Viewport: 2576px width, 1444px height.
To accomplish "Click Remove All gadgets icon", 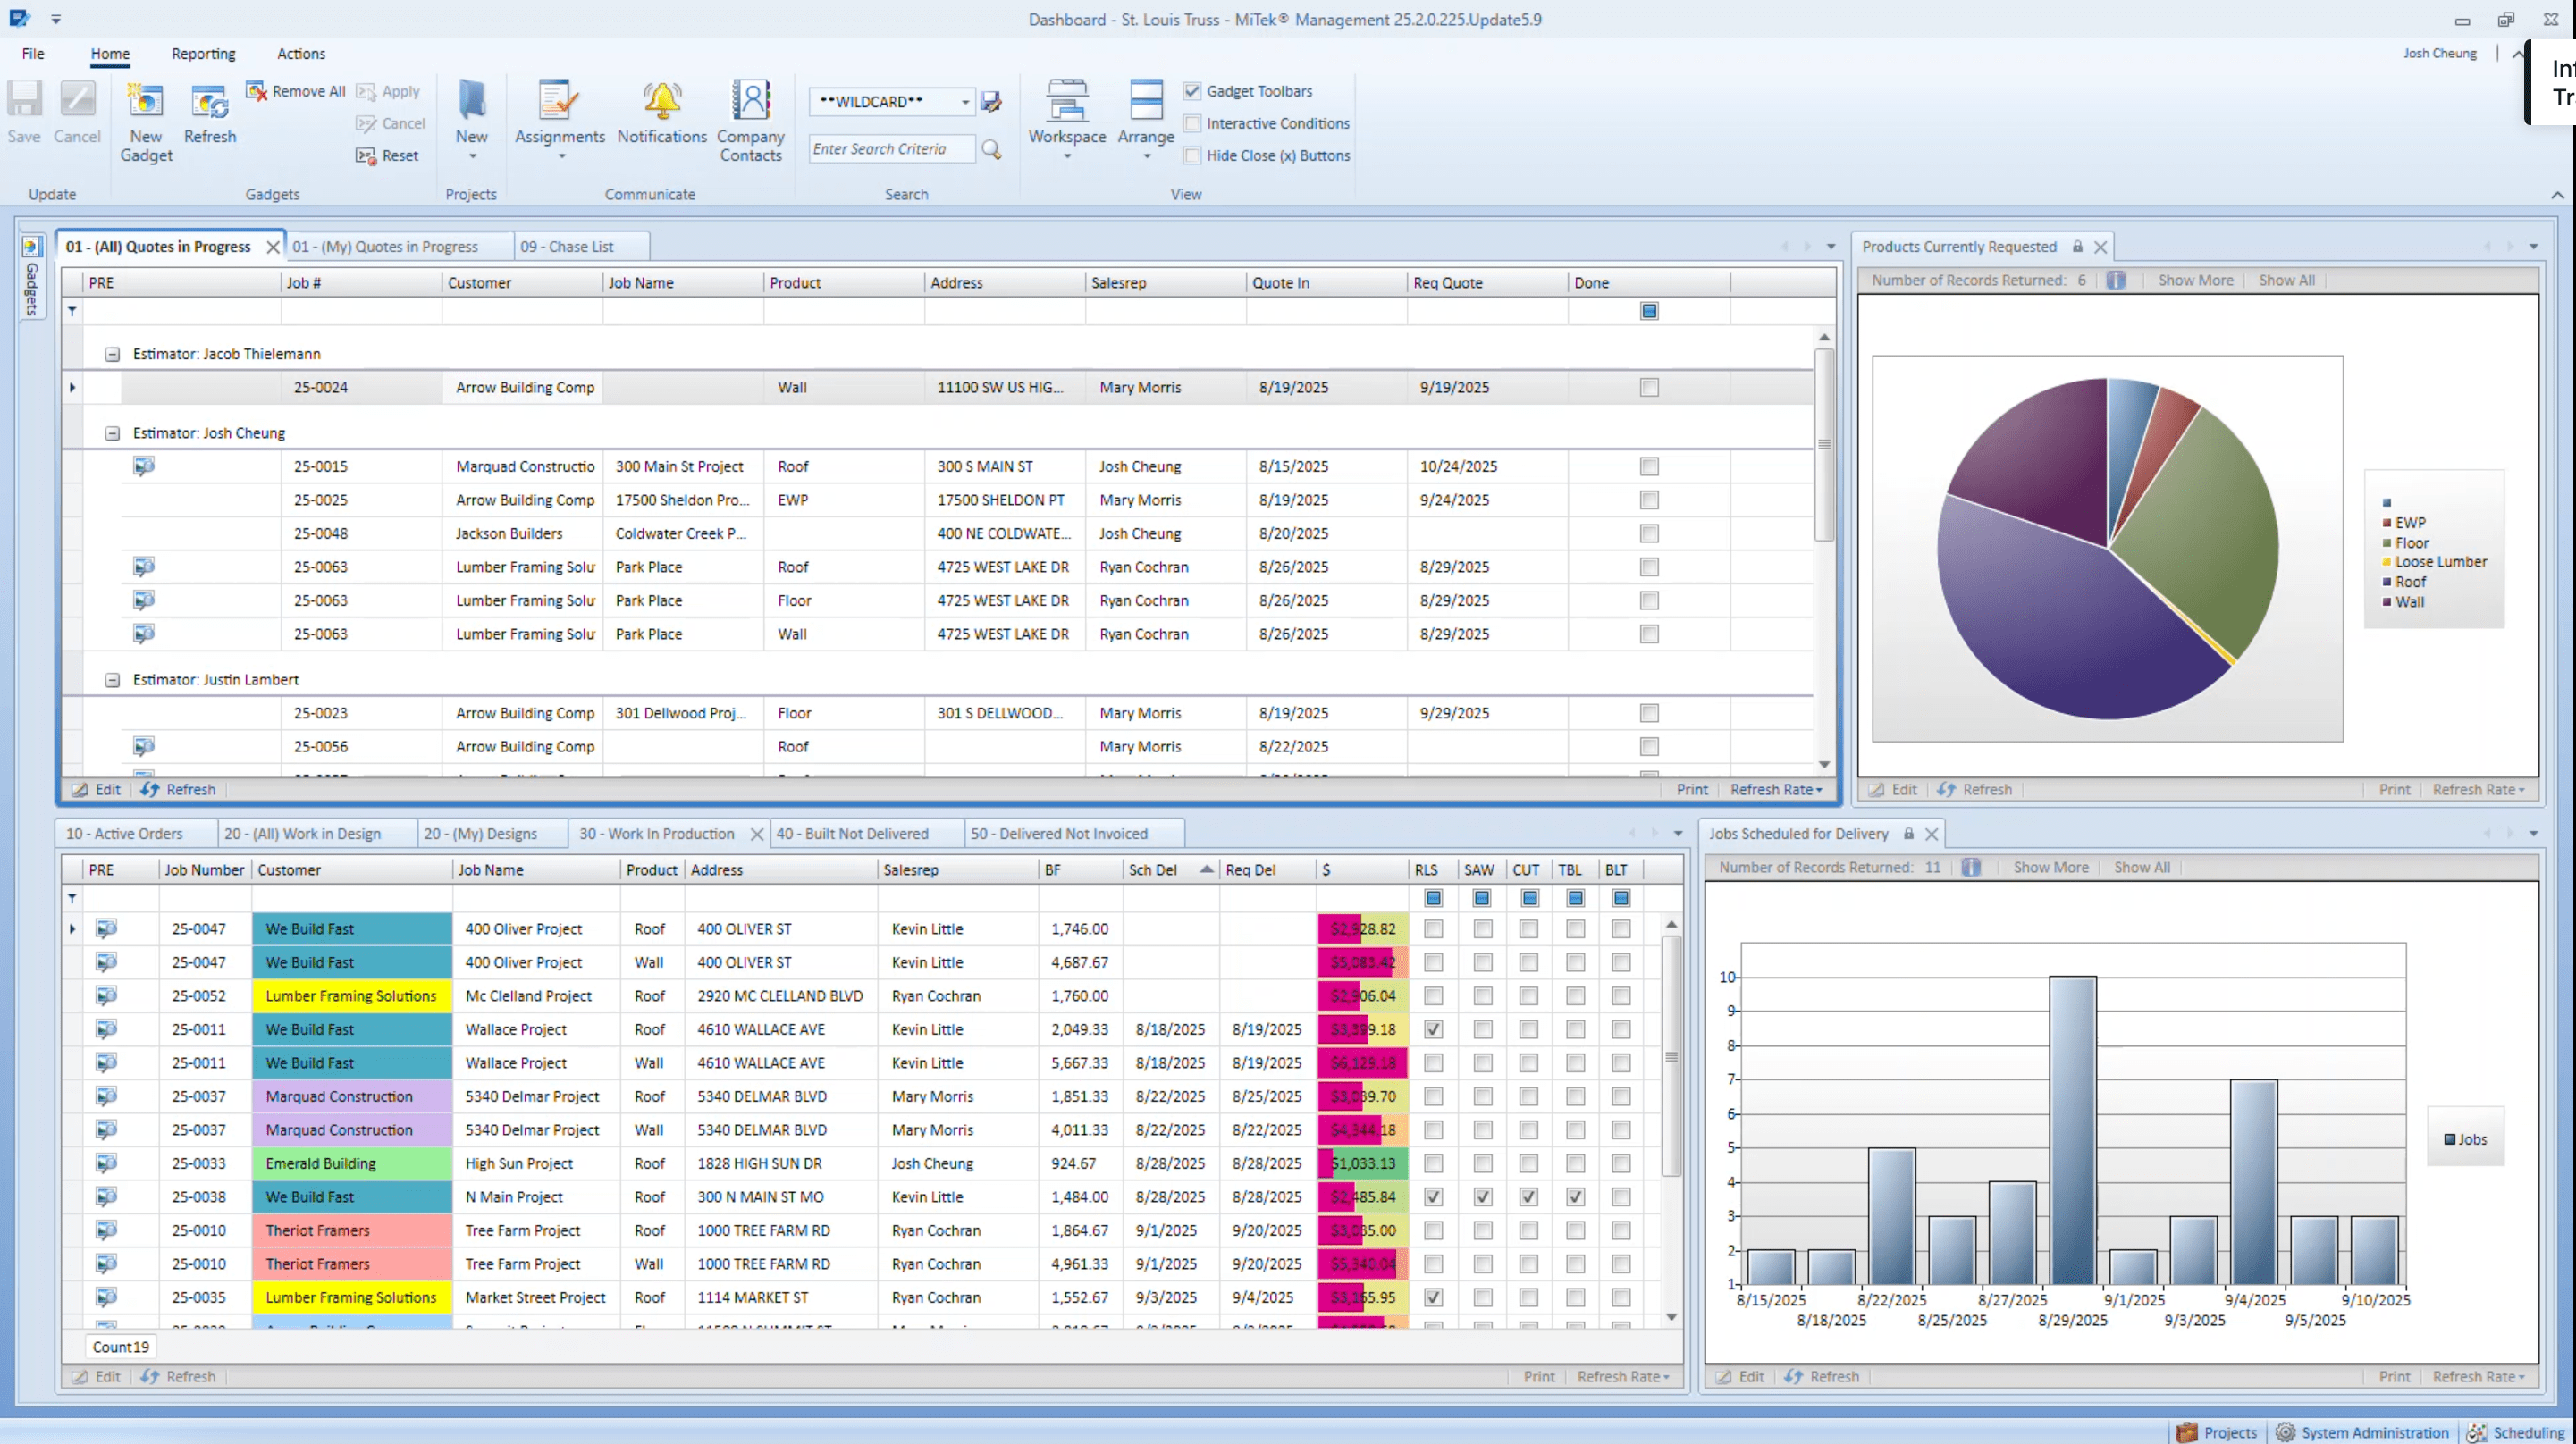I will coord(257,91).
